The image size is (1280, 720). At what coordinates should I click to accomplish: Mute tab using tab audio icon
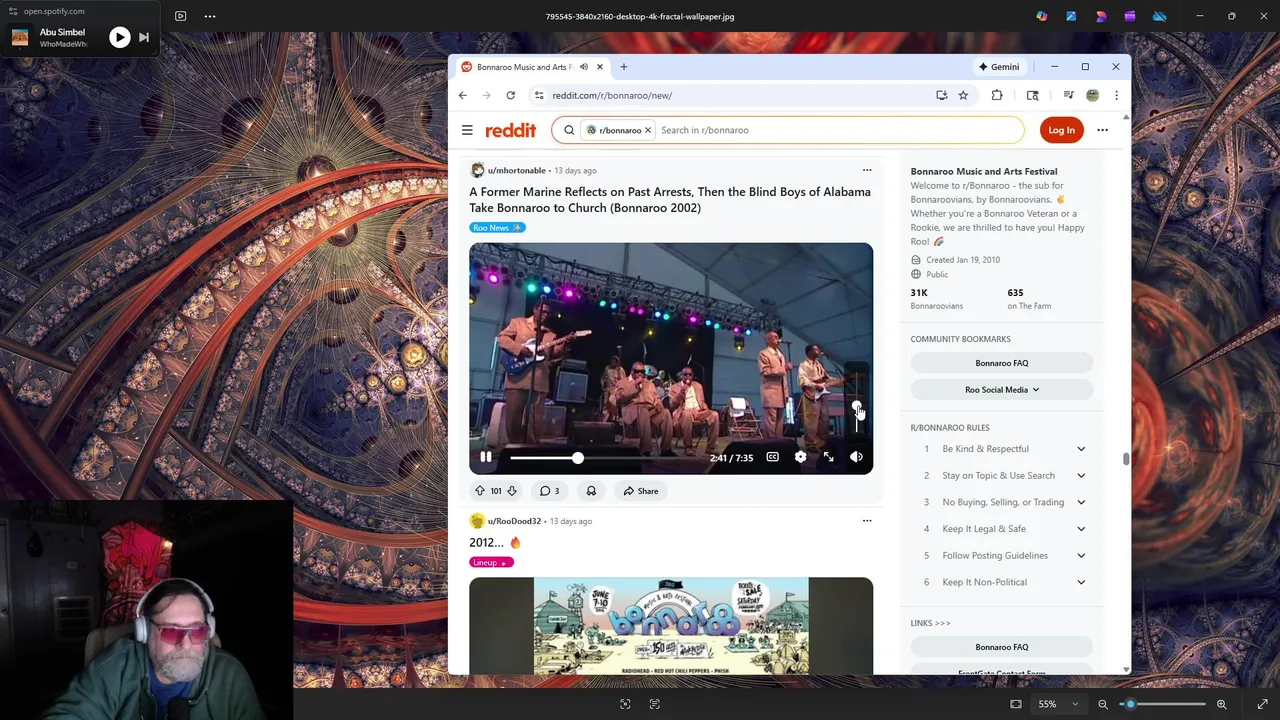coord(584,67)
